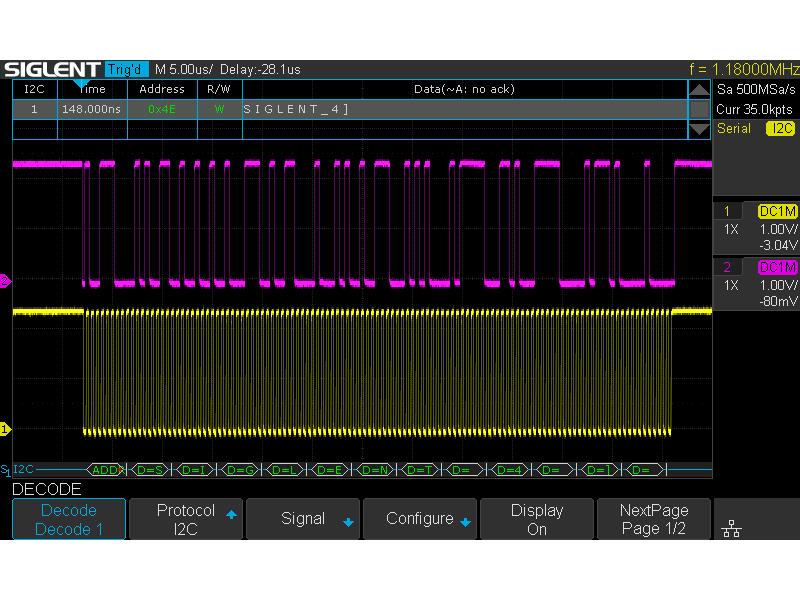Click the D=4 decode packet
This screenshot has width=800, height=600.
(509, 470)
